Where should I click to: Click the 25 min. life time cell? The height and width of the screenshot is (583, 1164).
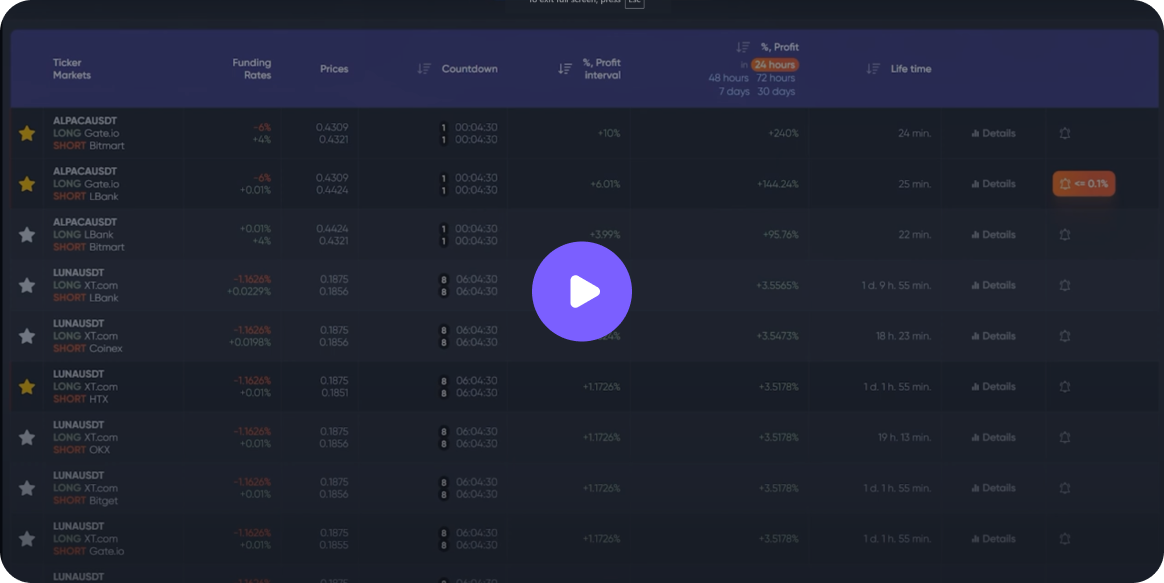915,184
